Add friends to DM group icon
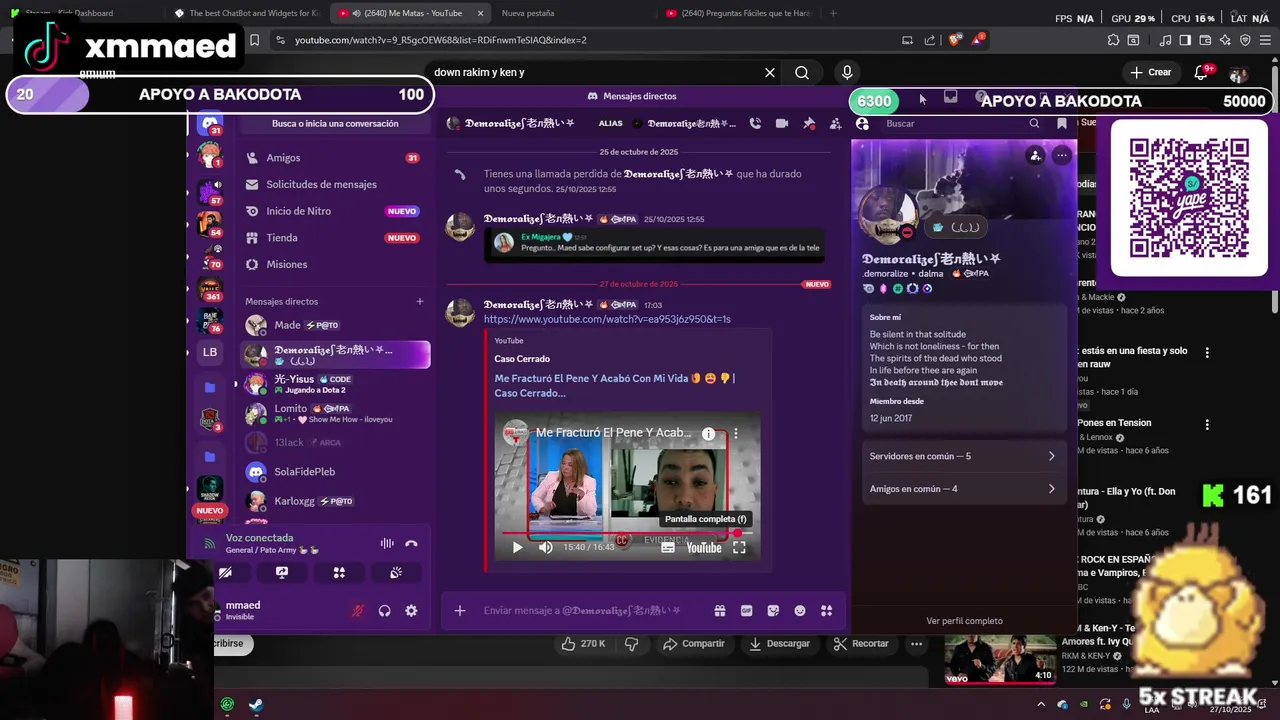This screenshot has height=720, width=1280. click(x=835, y=123)
